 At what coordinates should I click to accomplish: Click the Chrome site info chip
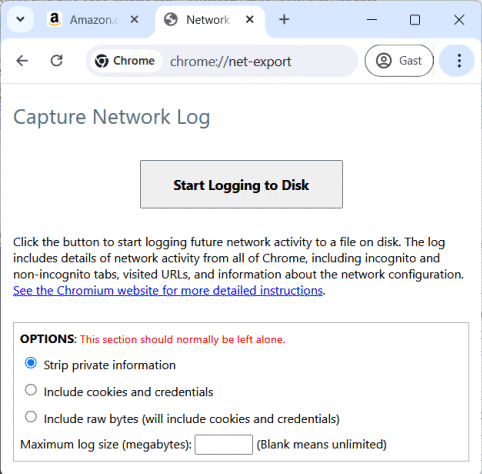[x=125, y=61]
